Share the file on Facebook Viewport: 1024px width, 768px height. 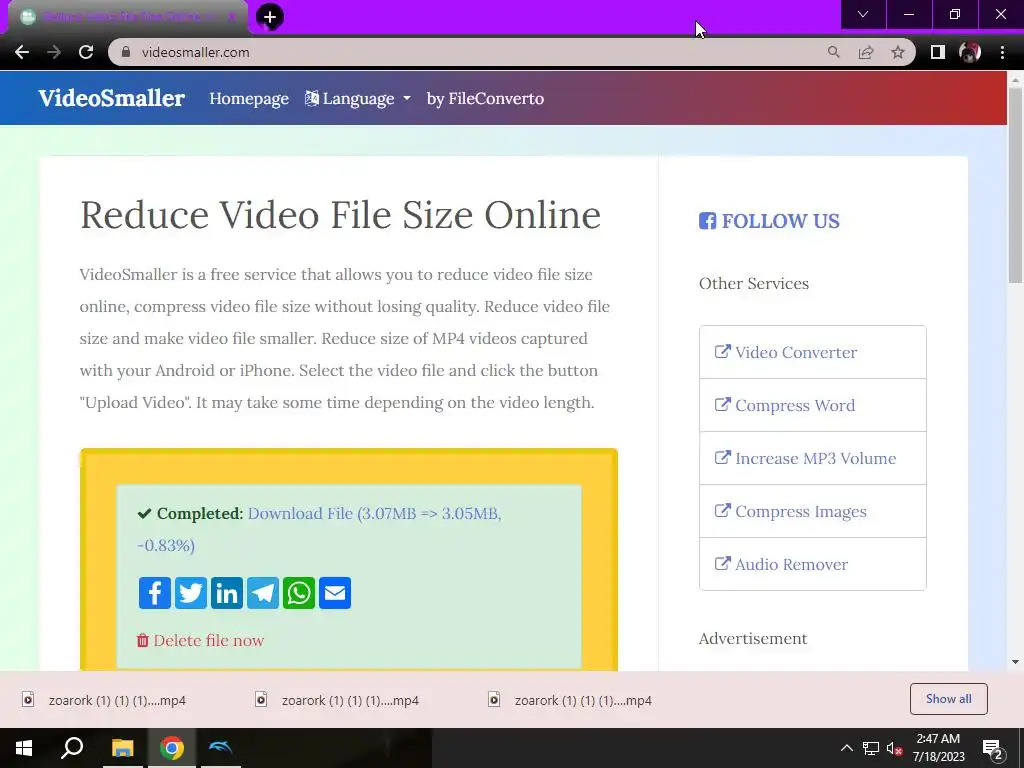(x=155, y=593)
